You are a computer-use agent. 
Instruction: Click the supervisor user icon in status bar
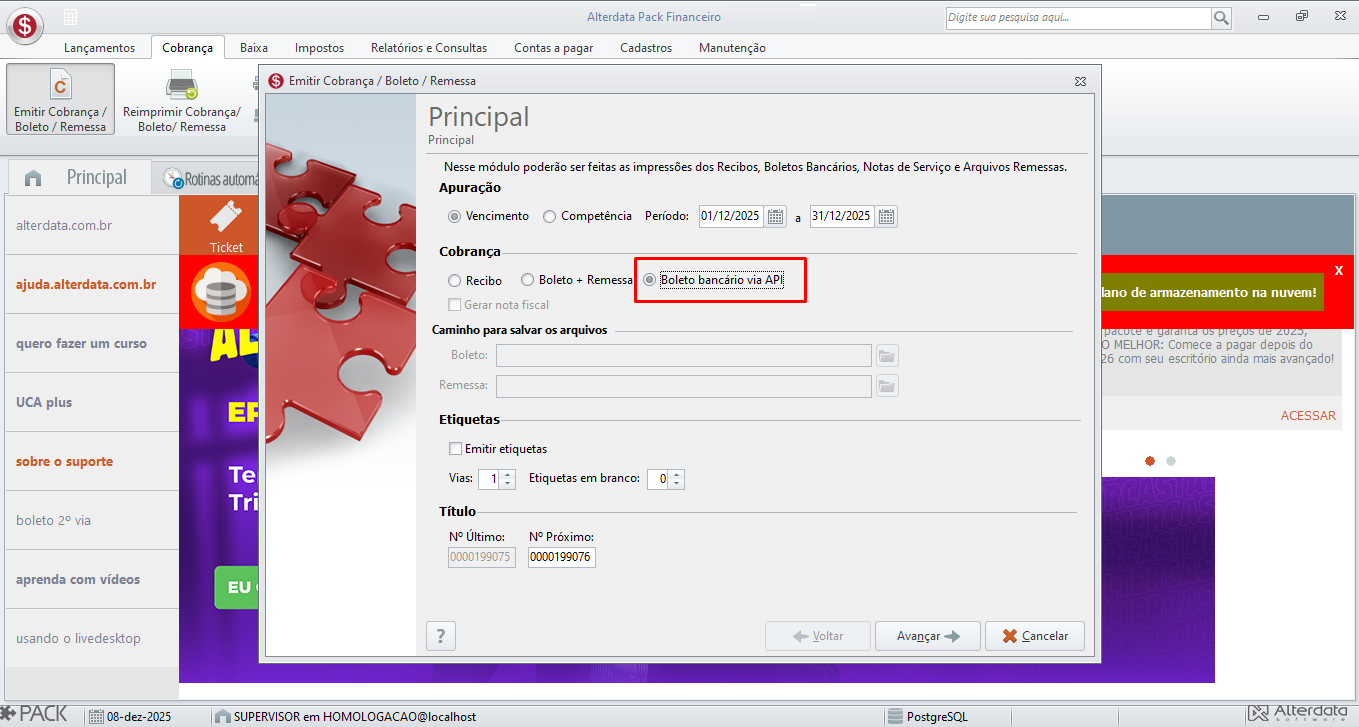(222, 716)
